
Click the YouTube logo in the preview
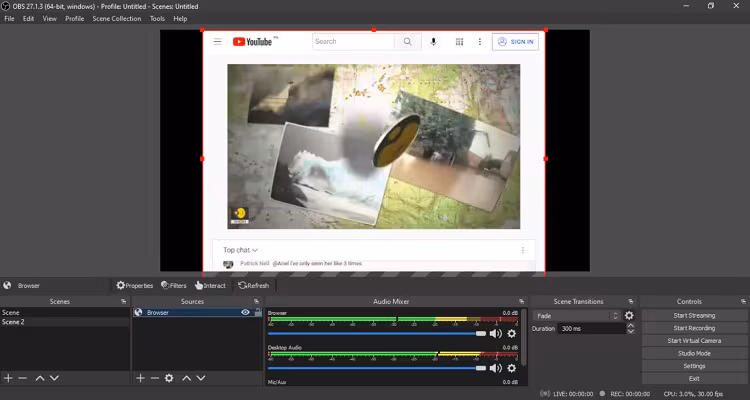(253, 42)
